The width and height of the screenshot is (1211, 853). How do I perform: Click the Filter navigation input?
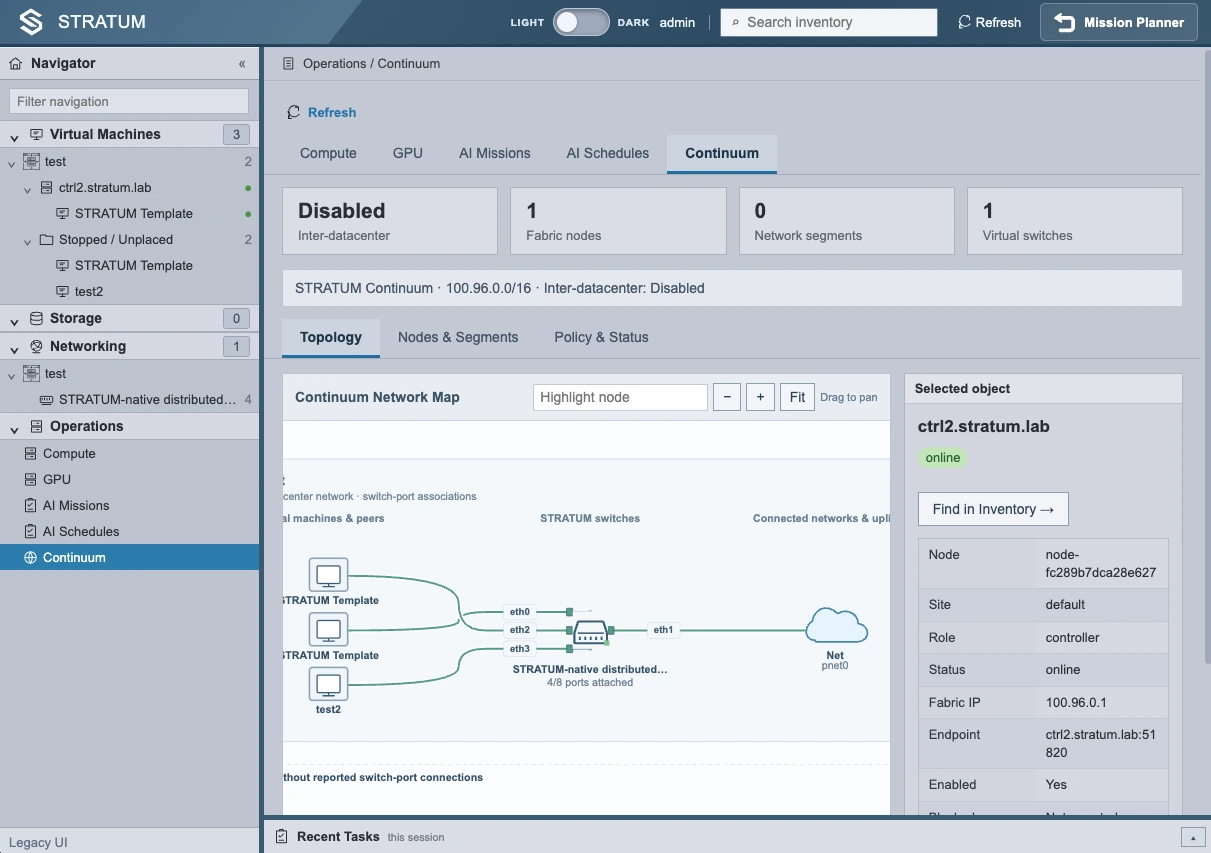tap(129, 101)
